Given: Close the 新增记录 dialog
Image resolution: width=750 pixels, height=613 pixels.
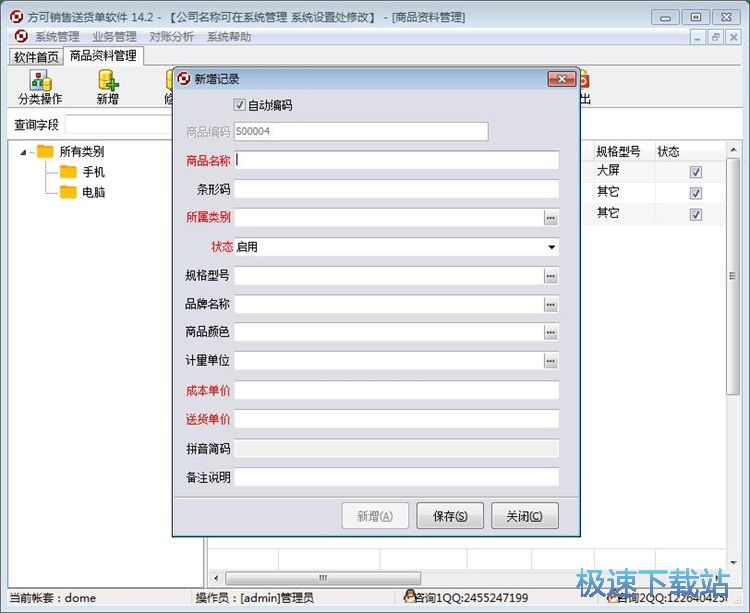Looking at the screenshot, I should click(x=562, y=79).
